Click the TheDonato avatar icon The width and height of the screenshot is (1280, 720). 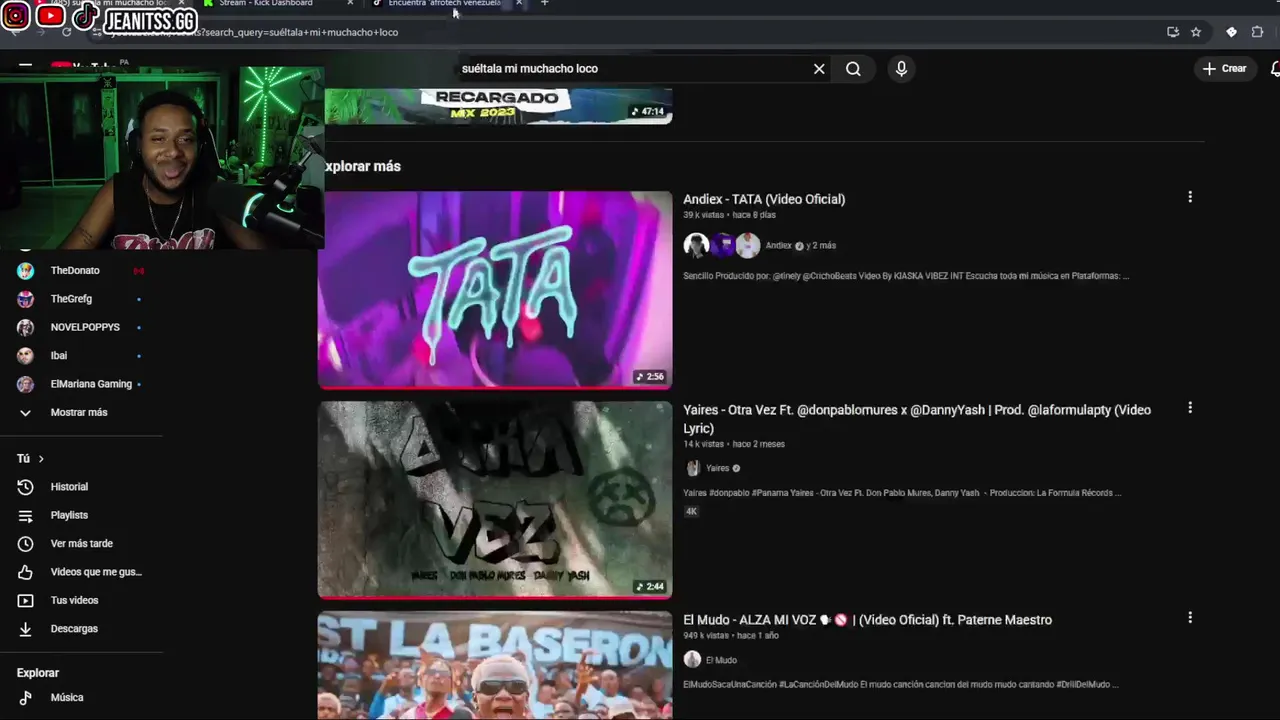pos(26,271)
